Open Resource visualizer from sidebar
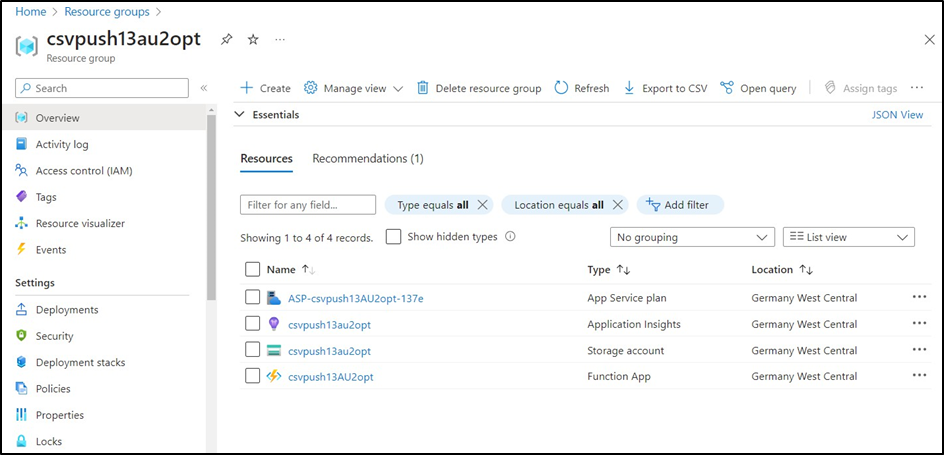The width and height of the screenshot is (944, 455). click(x=80, y=223)
